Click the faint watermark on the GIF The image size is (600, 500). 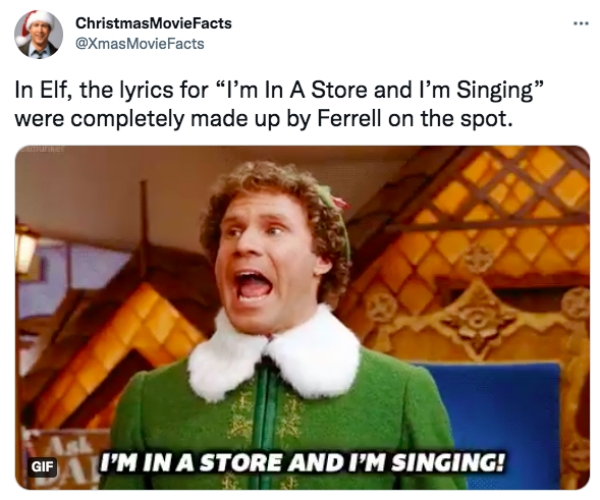tap(40, 150)
